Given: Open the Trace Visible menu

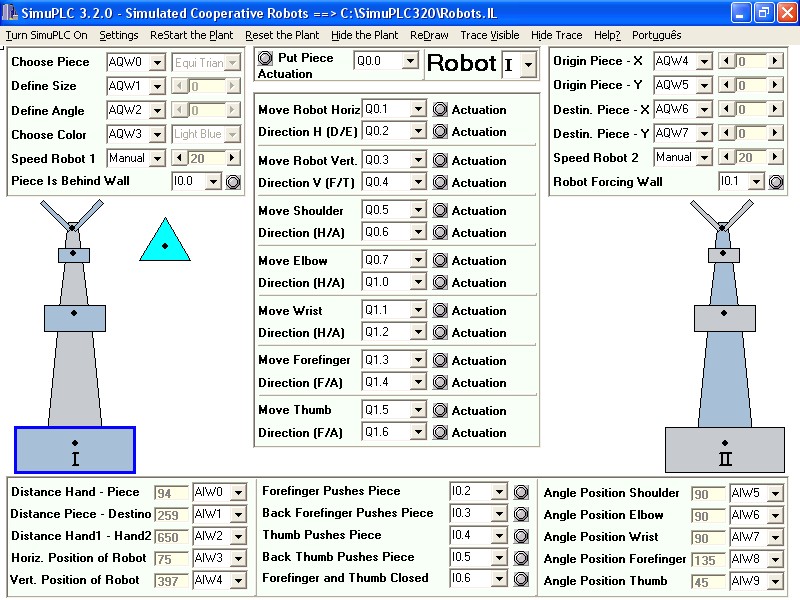Looking at the screenshot, I should (x=490, y=35).
